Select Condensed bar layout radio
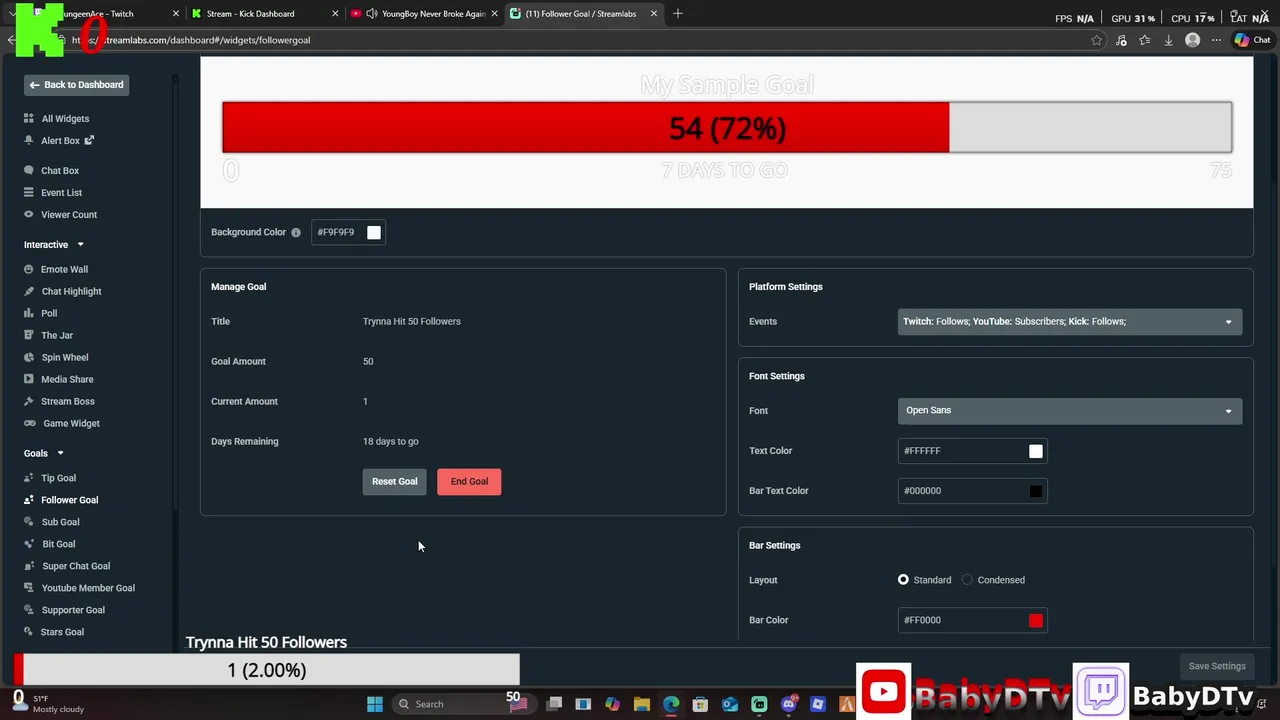Image resolution: width=1280 pixels, height=720 pixels. click(x=967, y=580)
